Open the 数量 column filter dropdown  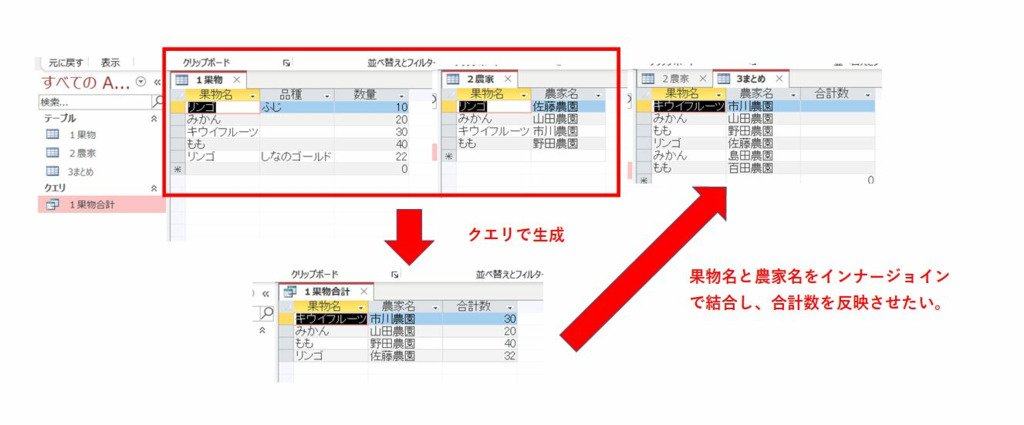[402, 95]
